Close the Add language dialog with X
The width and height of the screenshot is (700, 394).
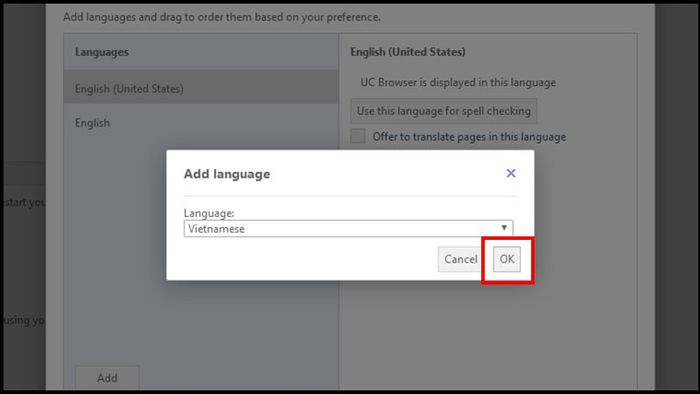coord(511,173)
